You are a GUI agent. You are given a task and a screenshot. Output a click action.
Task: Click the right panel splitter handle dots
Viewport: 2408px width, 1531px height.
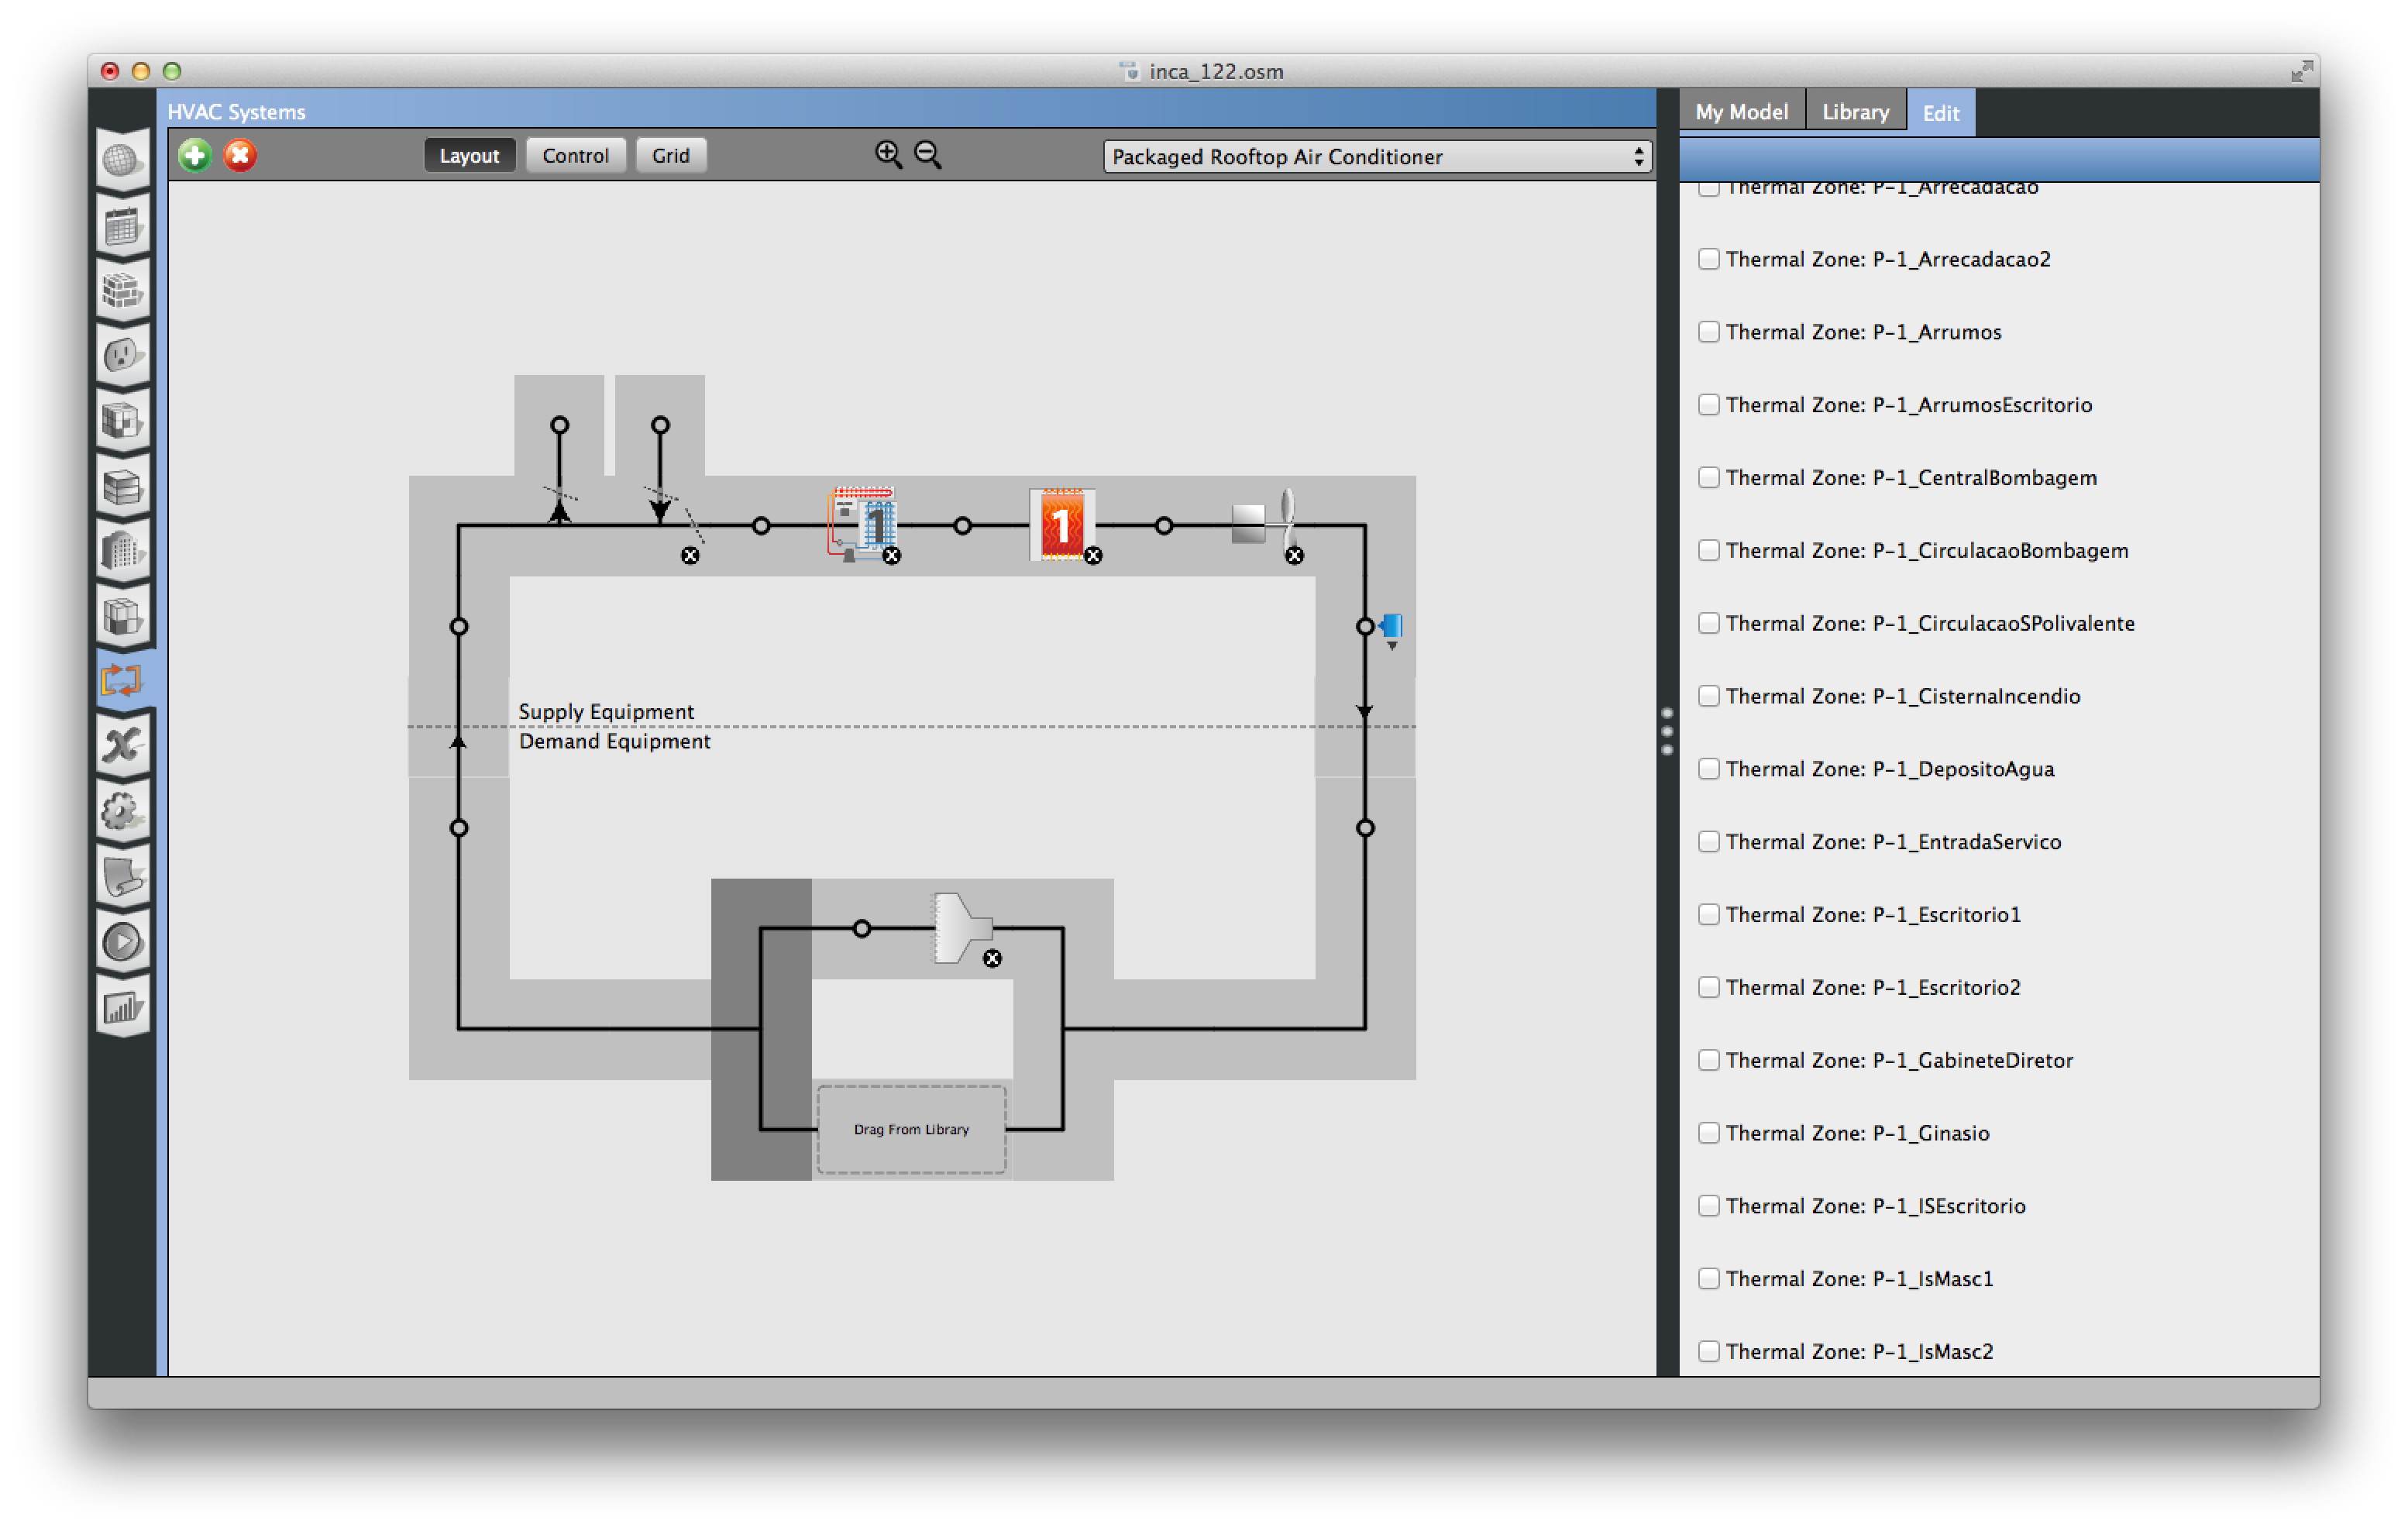coord(1667,732)
